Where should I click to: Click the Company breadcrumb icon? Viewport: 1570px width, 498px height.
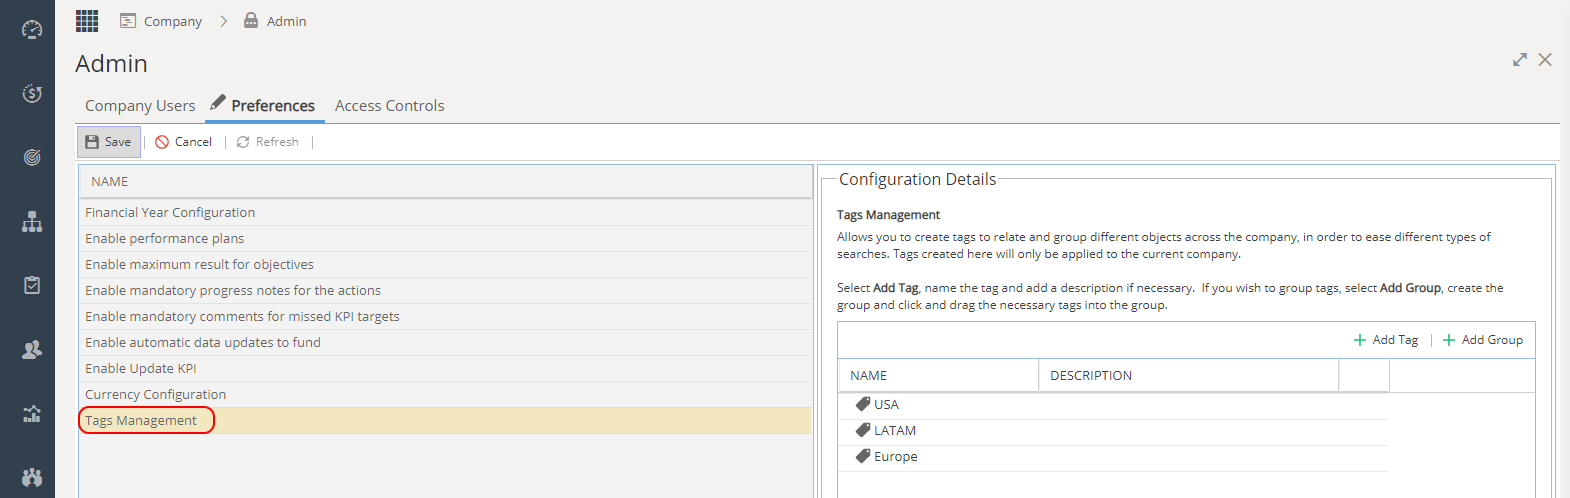point(128,21)
